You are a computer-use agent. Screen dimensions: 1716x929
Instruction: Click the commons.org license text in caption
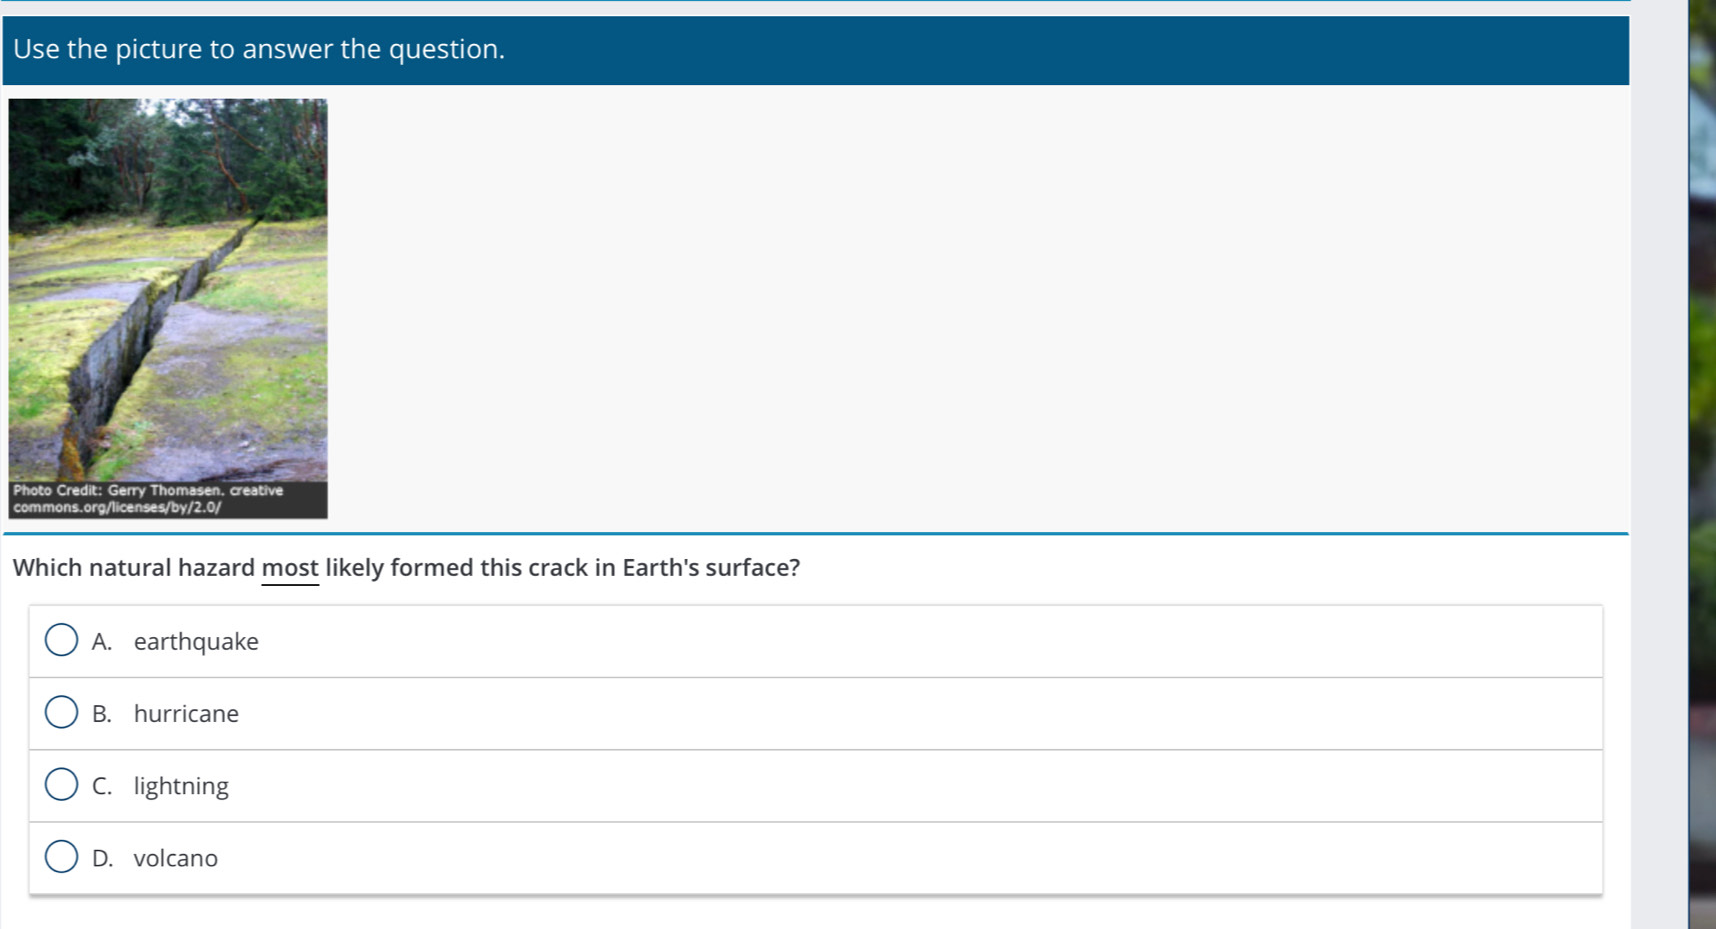(117, 507)
